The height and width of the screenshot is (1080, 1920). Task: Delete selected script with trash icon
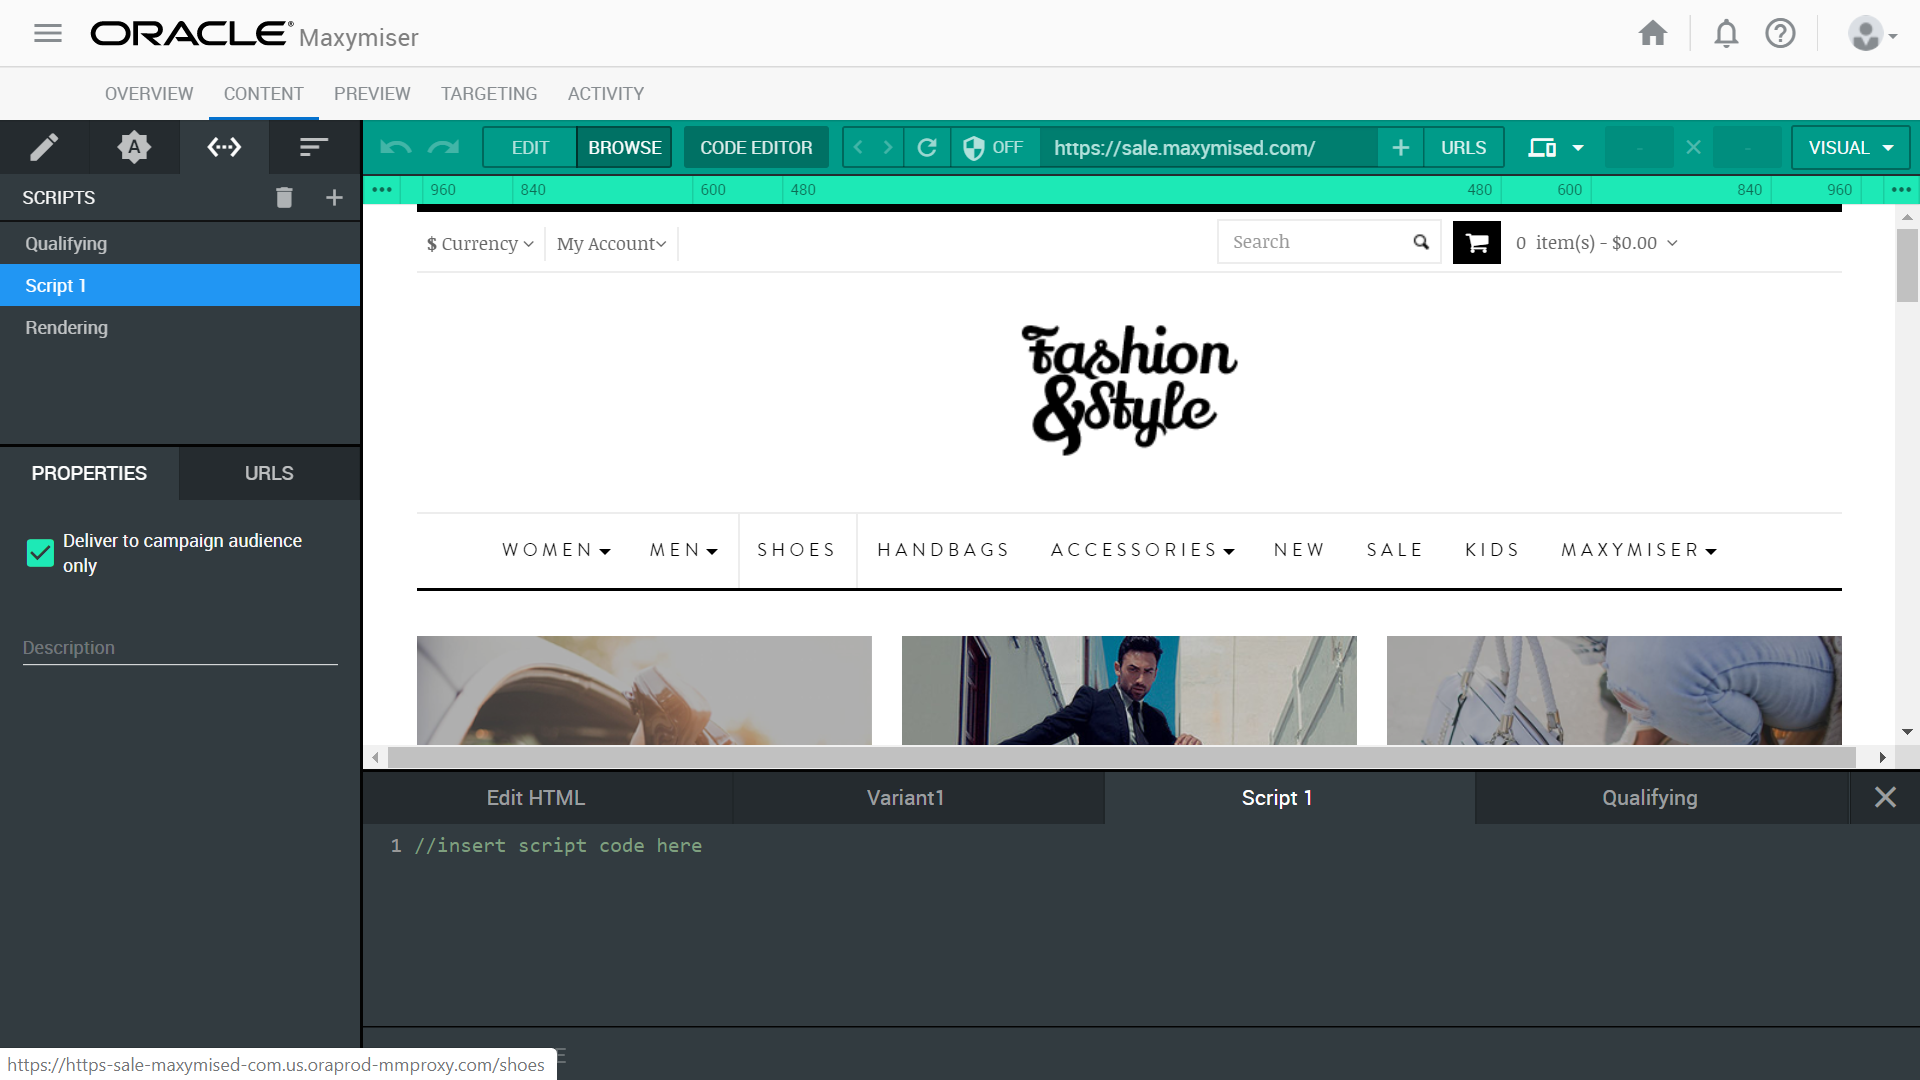(x=284, y=198)
